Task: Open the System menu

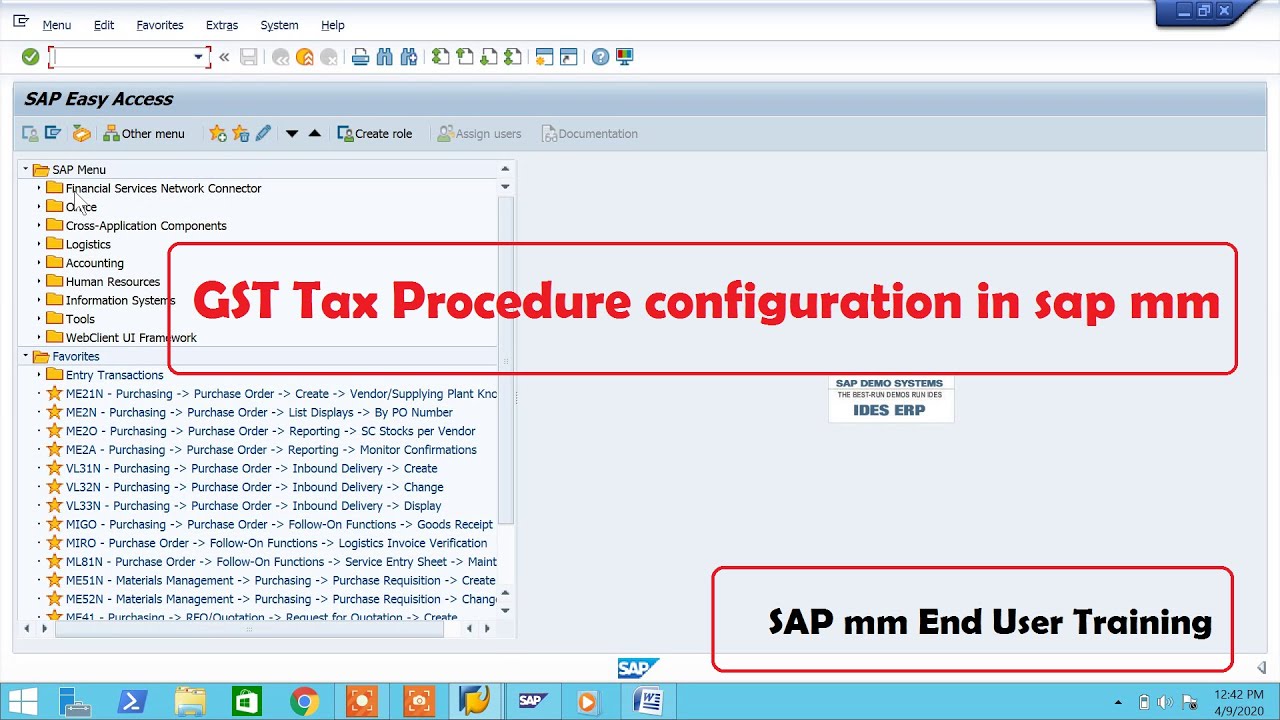Action: (x=279, y=25)
